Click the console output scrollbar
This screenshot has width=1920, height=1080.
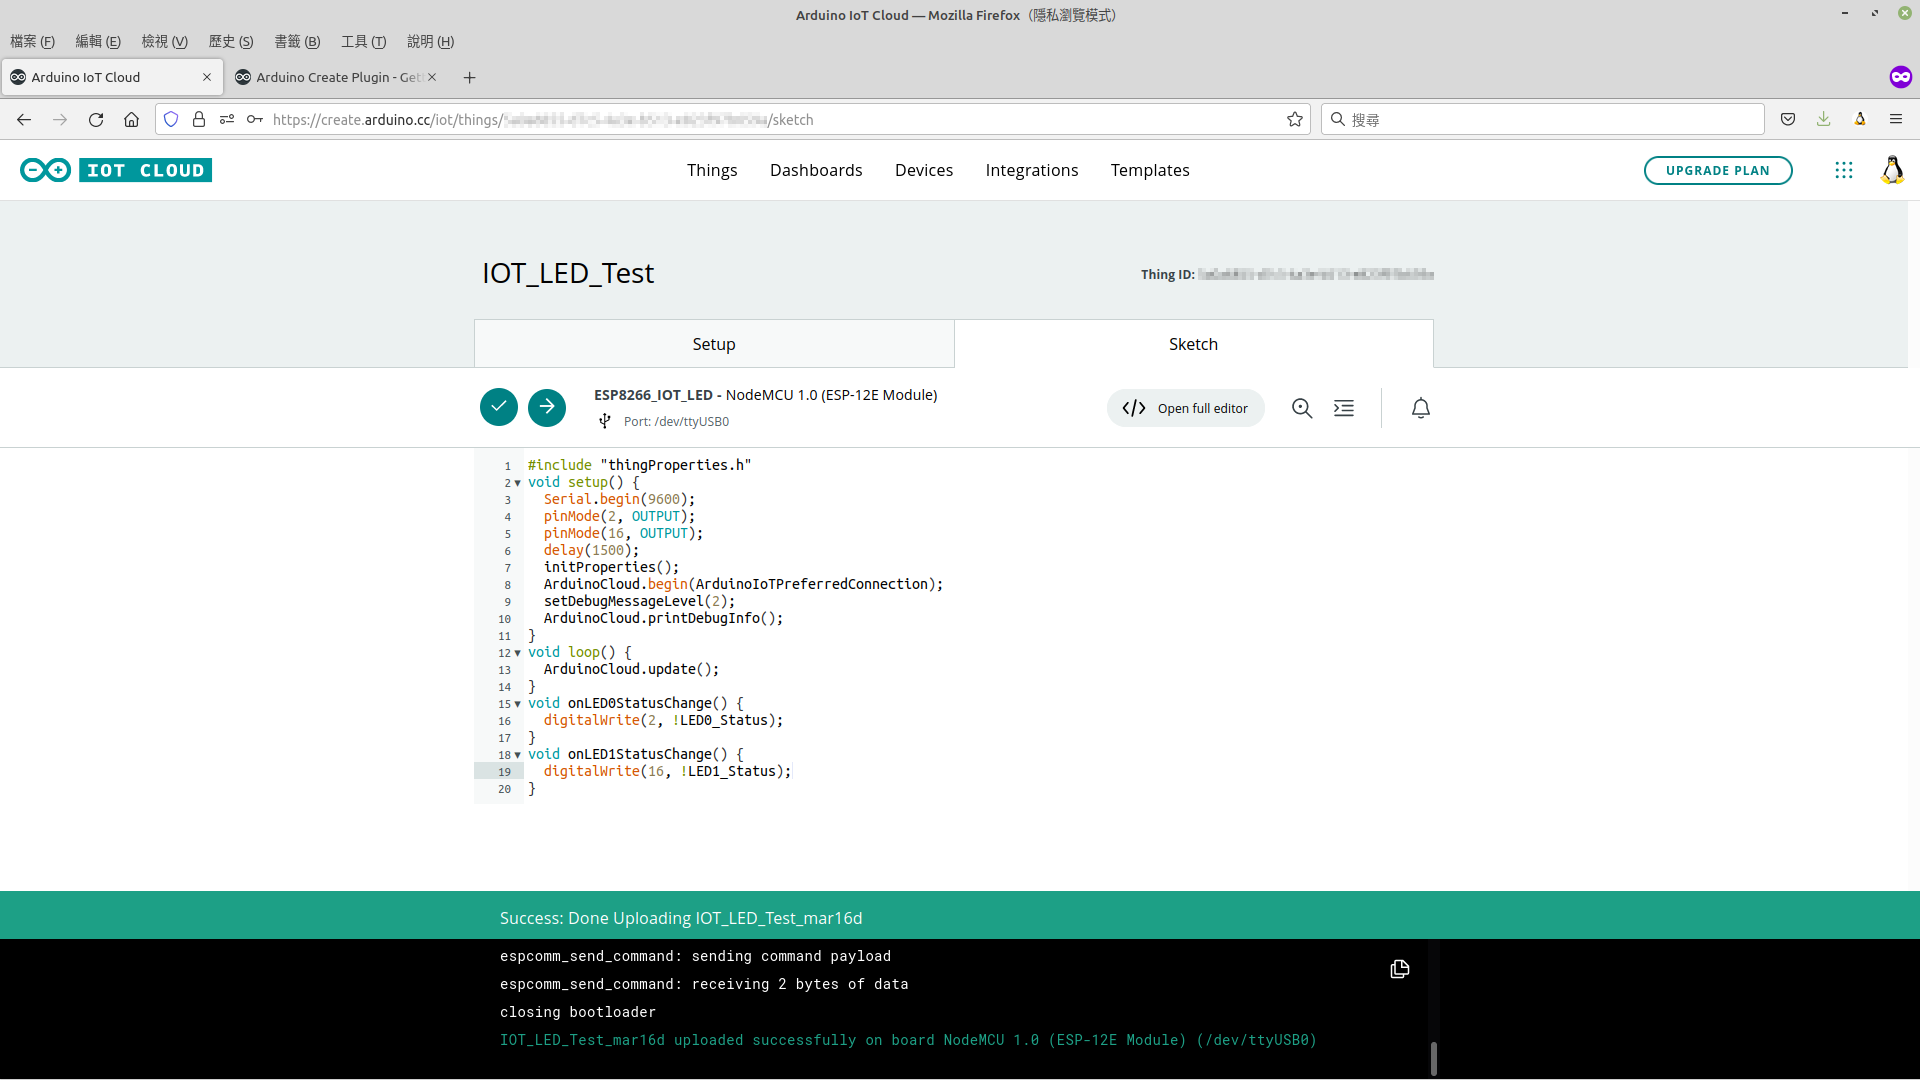[1433, 1058]
